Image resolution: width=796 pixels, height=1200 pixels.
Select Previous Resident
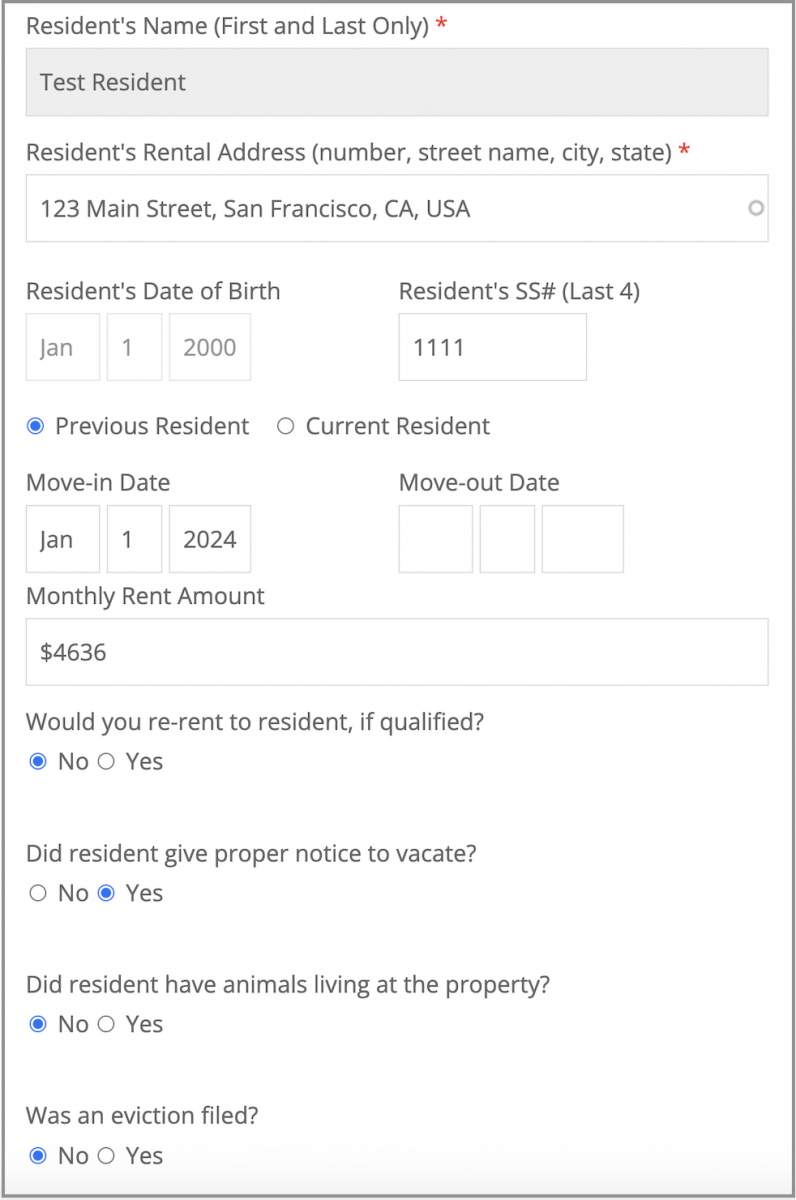click(35, 426)
